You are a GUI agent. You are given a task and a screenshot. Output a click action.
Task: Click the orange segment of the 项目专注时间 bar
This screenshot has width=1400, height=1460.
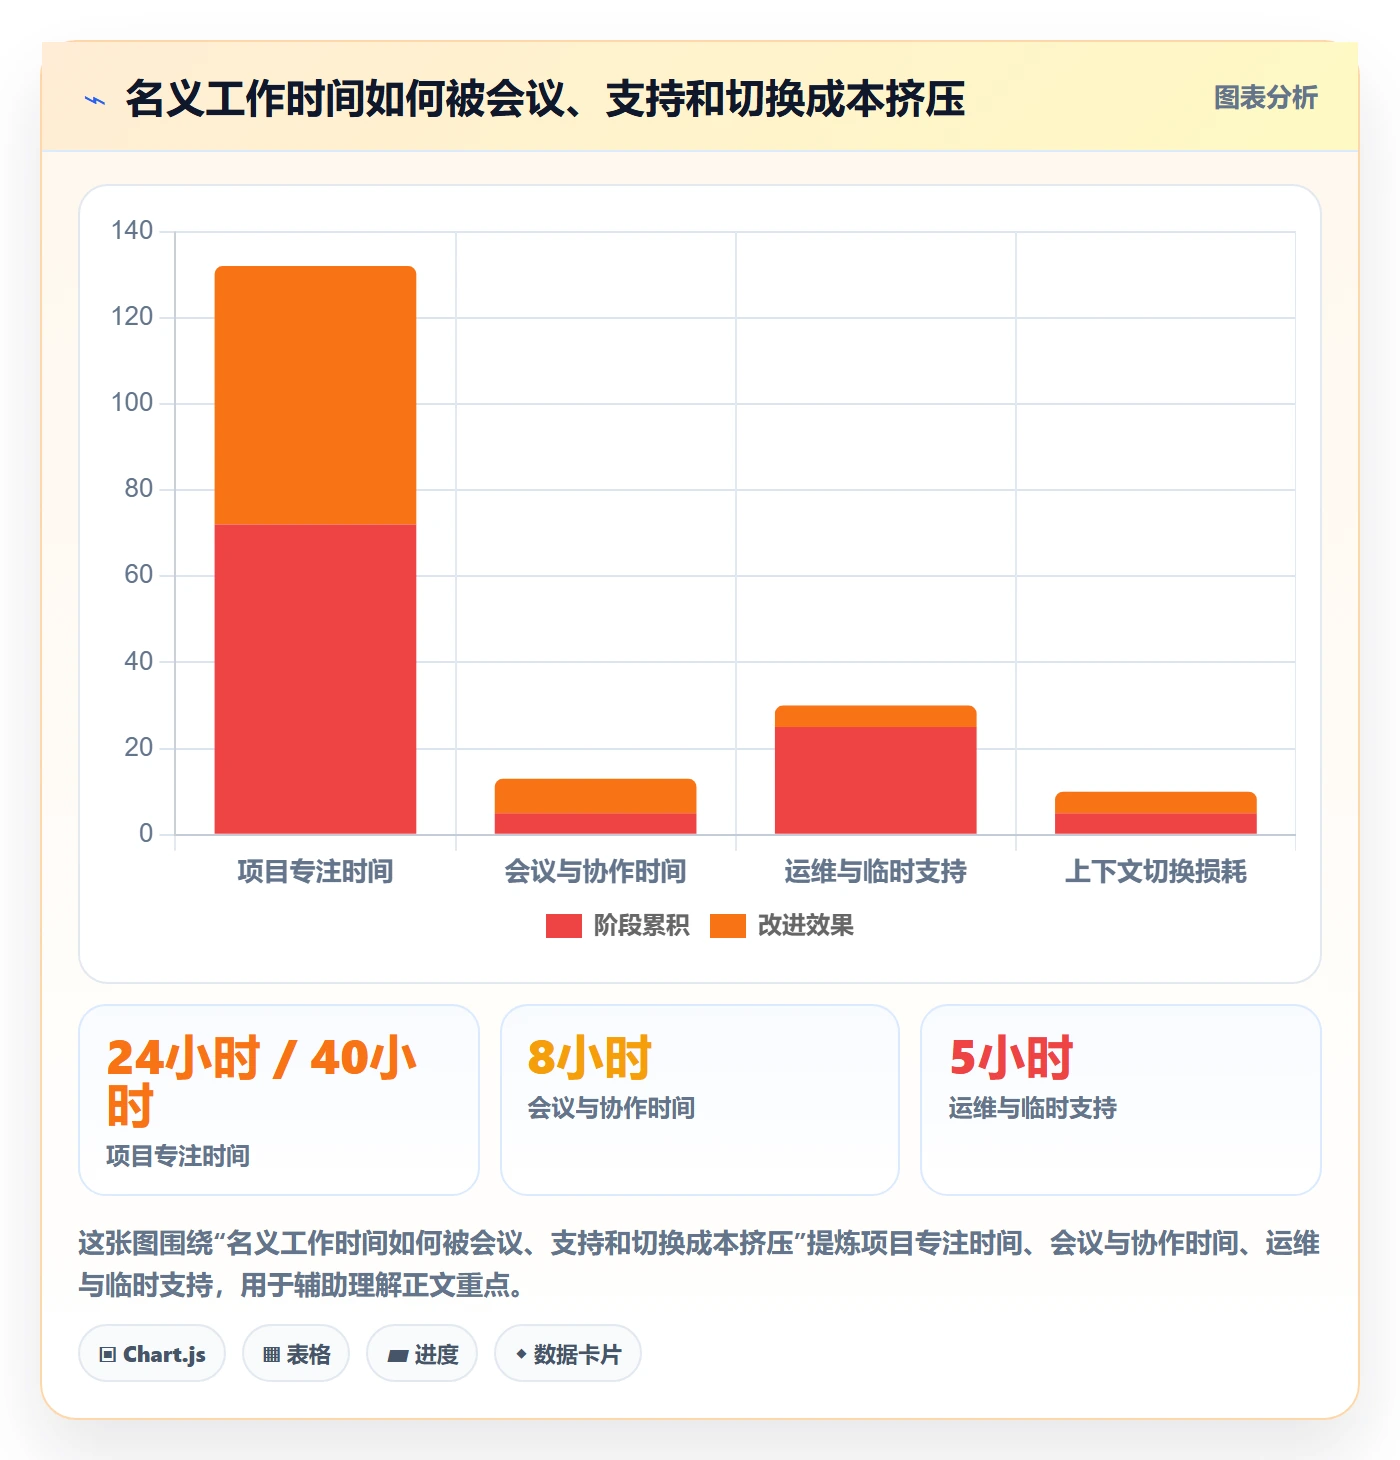coord(315,395)
